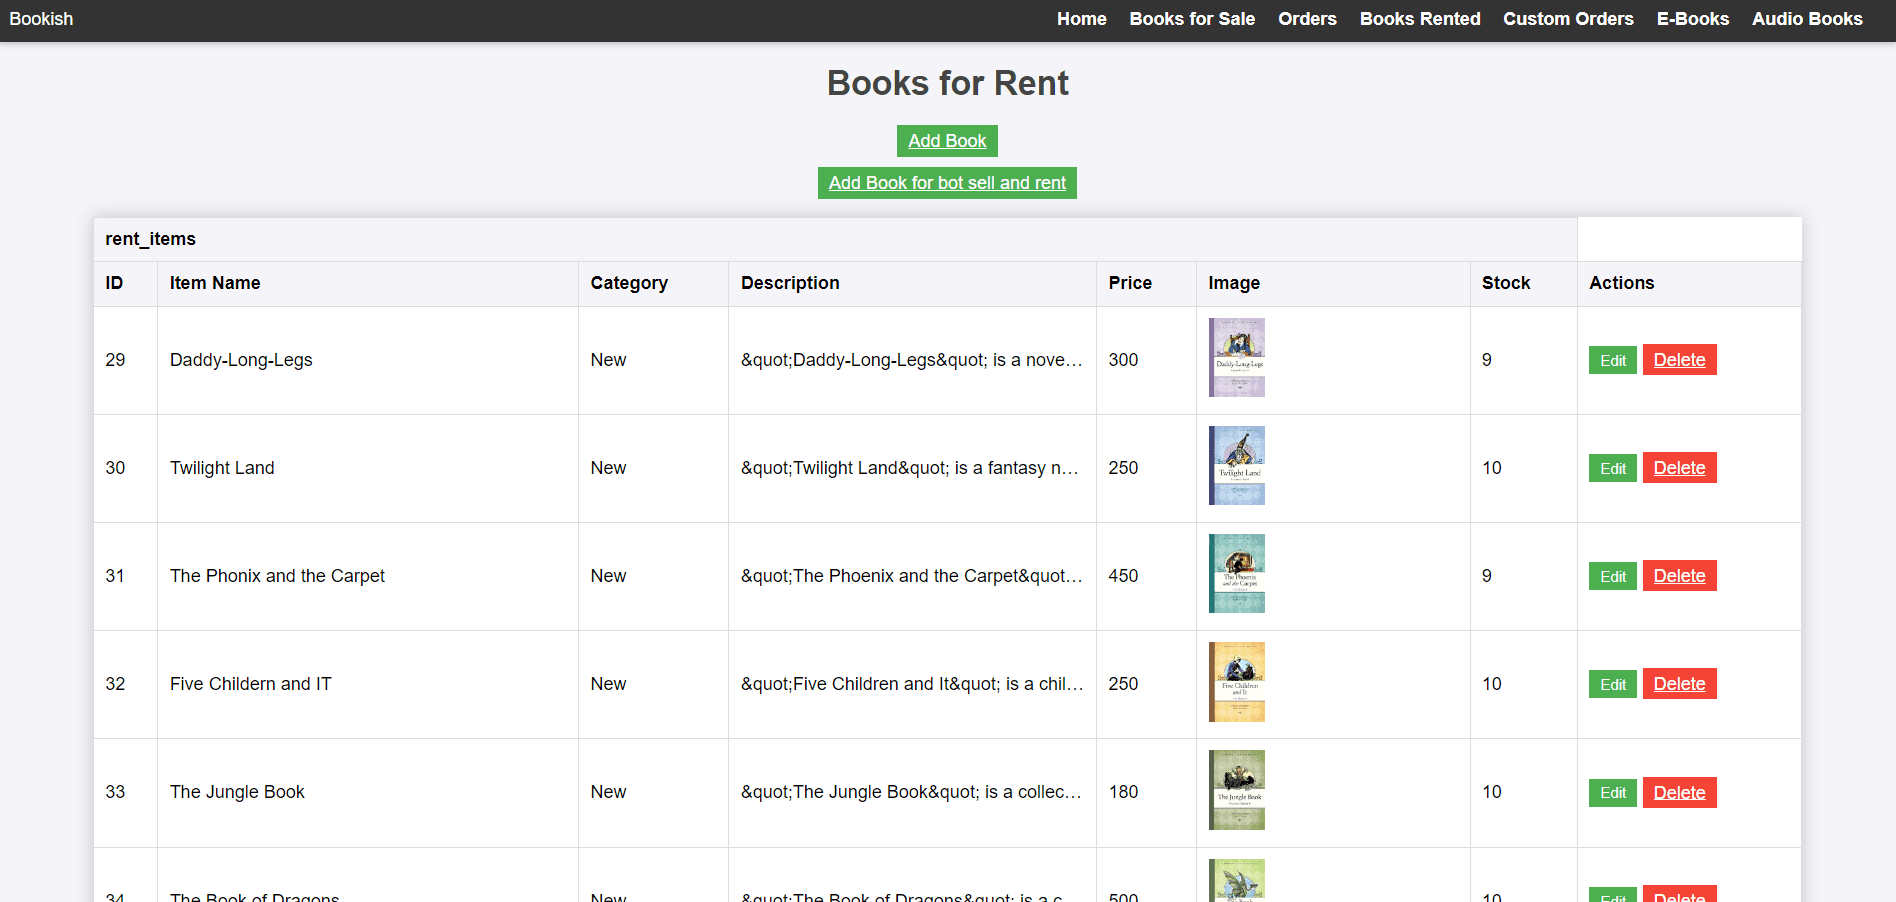
Task: Open Books for Sale page
Action: 1192,19
